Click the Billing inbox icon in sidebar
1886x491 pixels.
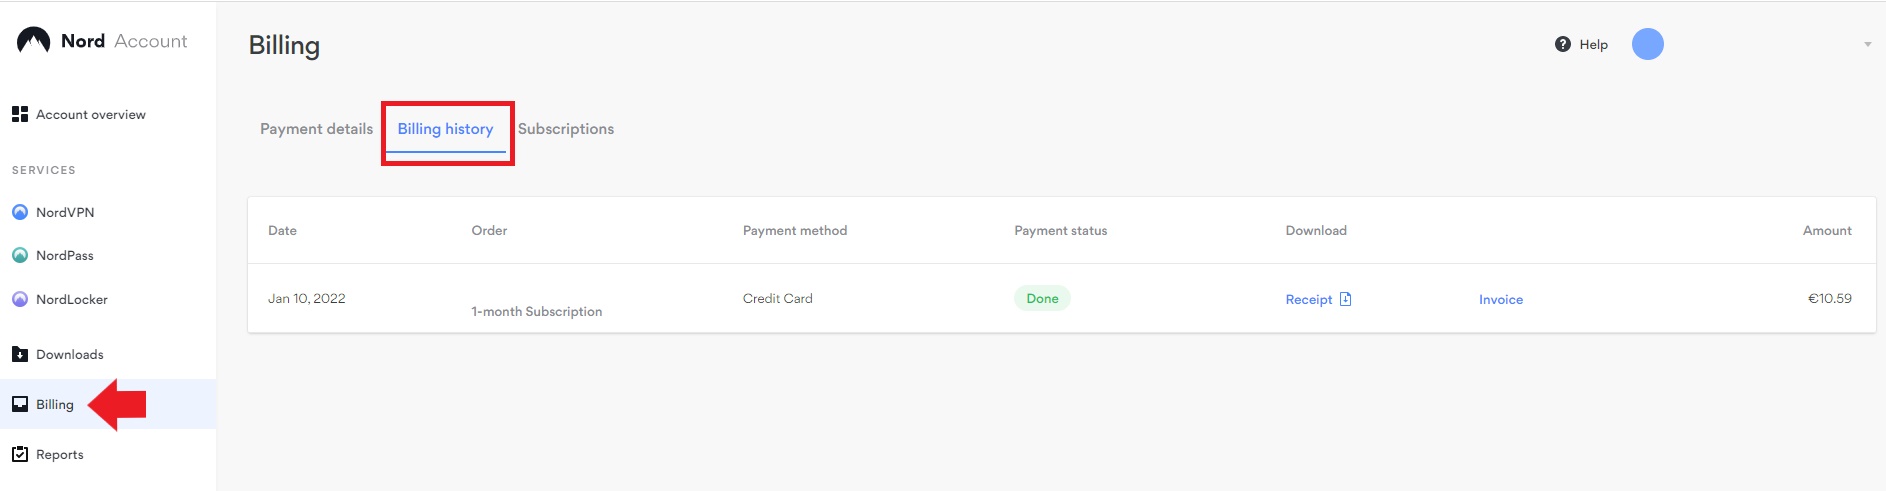pos(20,404)
